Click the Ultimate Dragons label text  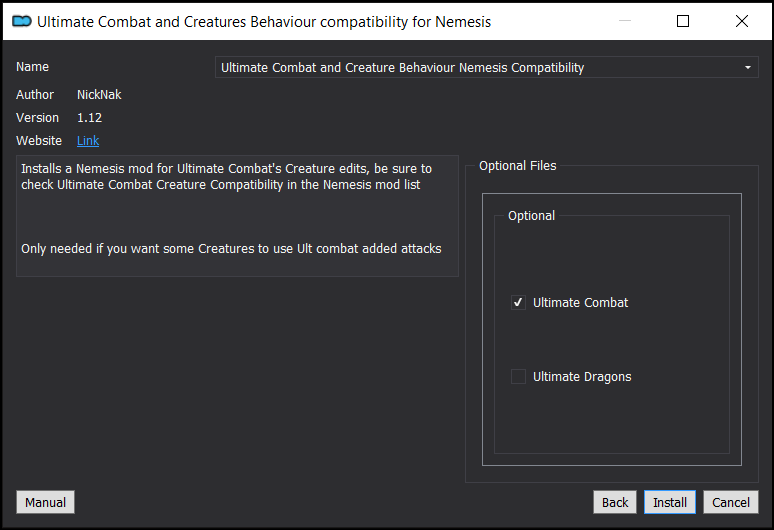coord(582,377)
